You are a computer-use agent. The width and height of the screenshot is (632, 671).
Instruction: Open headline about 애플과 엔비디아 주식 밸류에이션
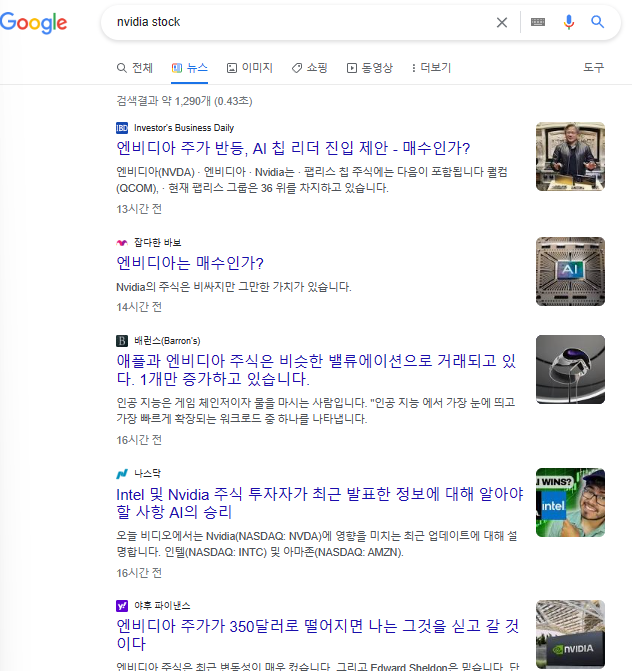click(x=316, y=370)
